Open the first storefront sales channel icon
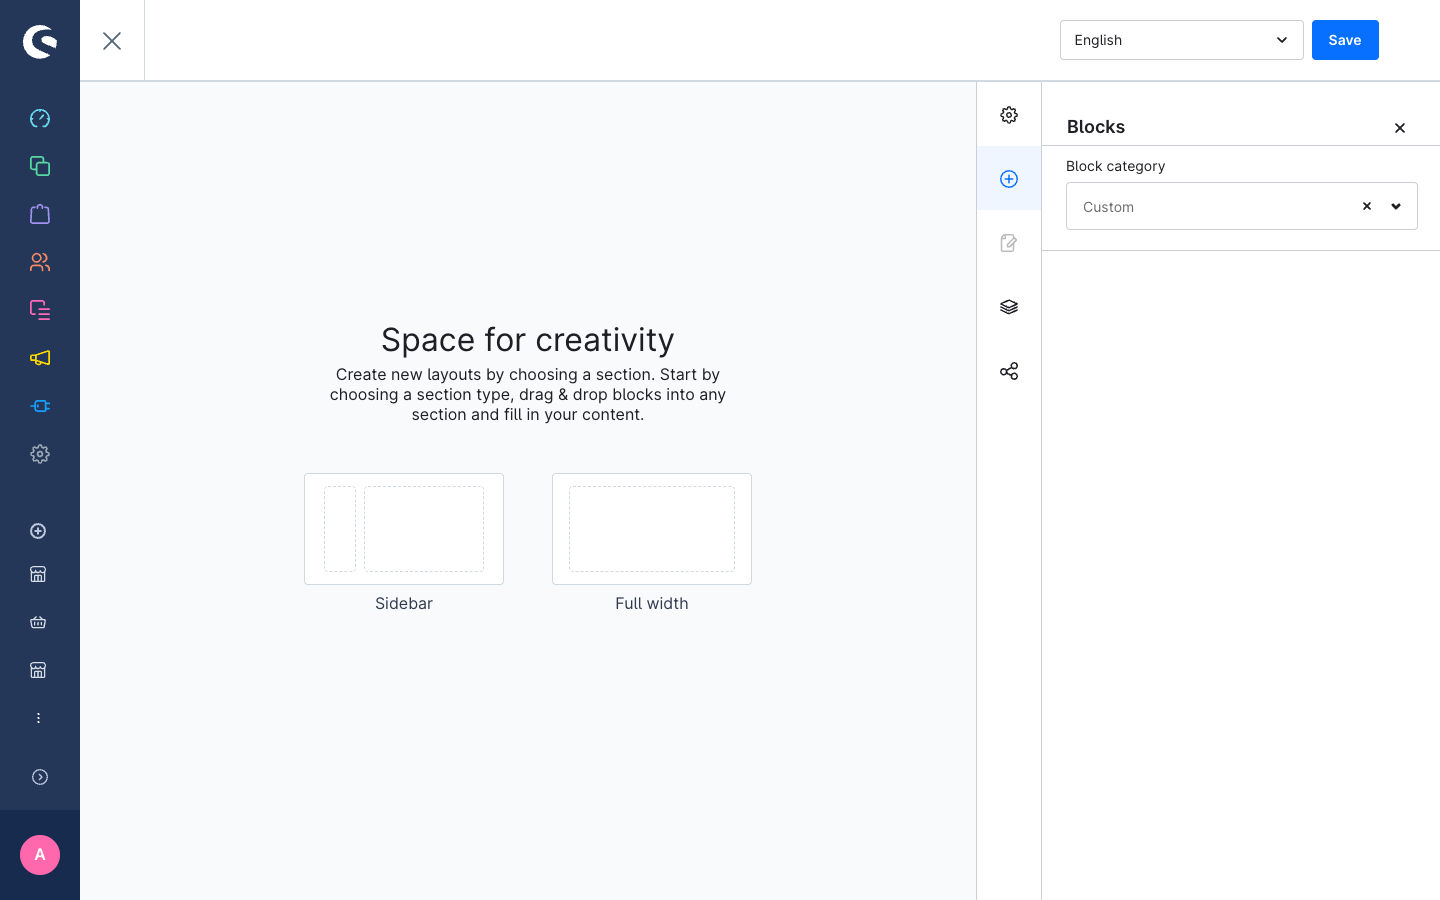This screenshot has height=900, width=1440. pos(38,574)
